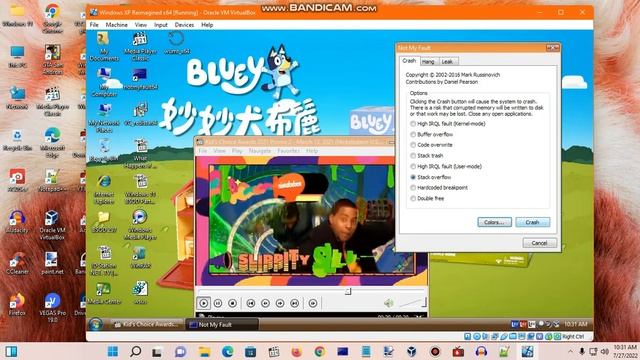Select Google Chrome icon on host desktop
The width and height of the screenshot is (640, 360).
tap(52, 18)
